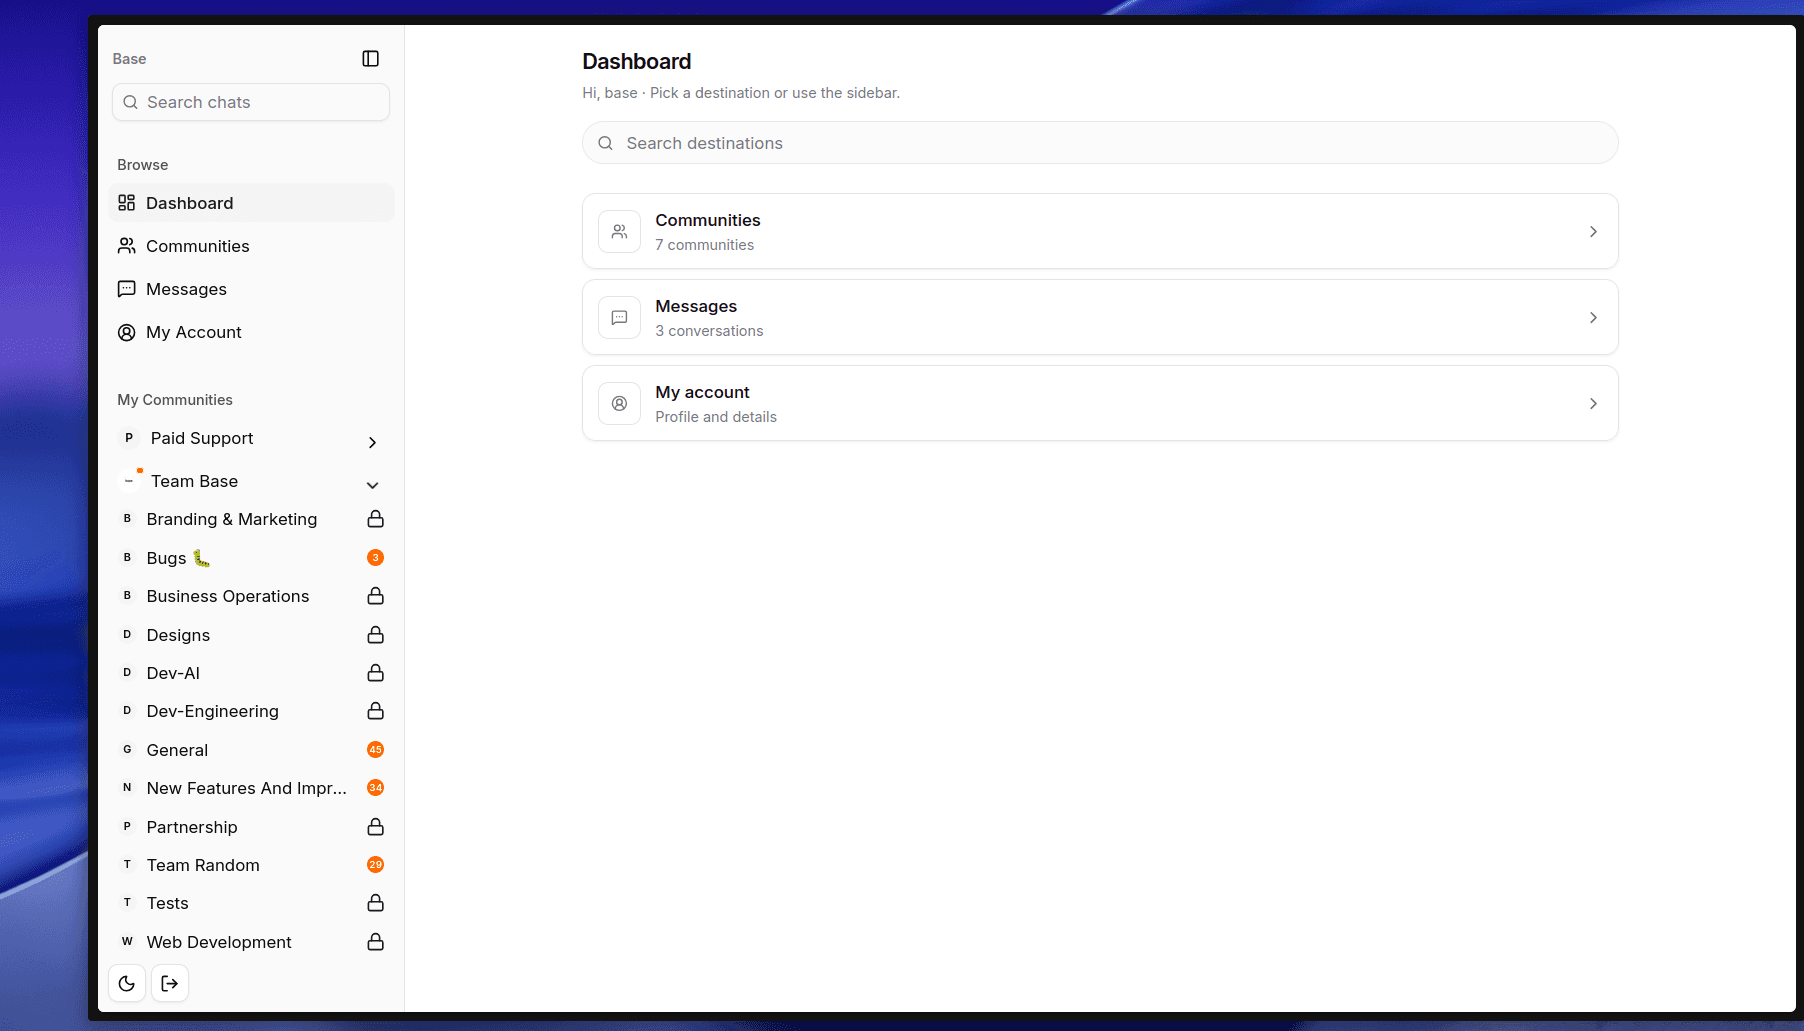Select Dashboard in the Browse menu
Screen dimensions: 1804x1031
[251, 203]
